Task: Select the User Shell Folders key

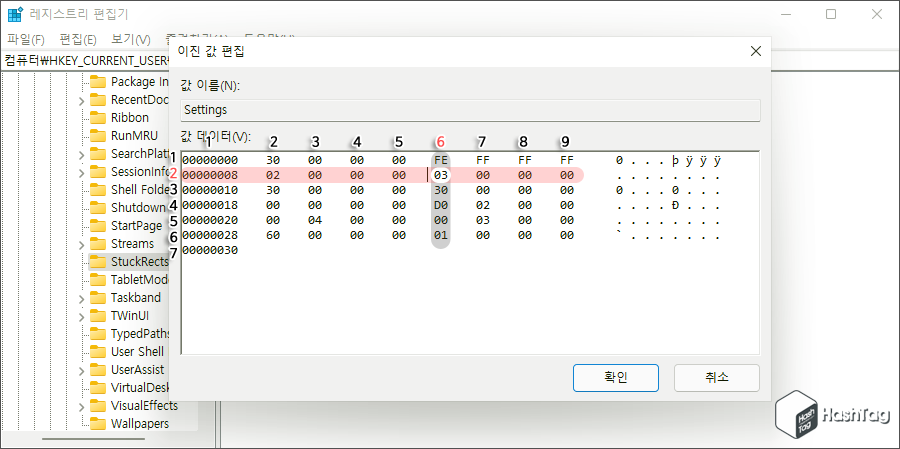Action: (x=138, y=351)
